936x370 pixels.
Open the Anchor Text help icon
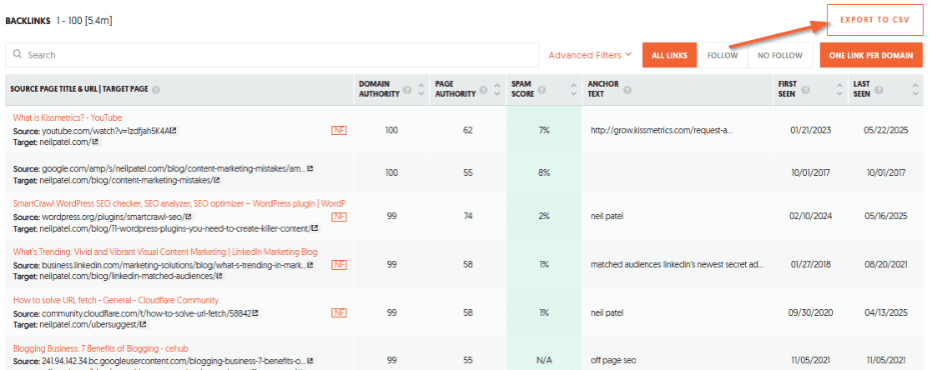point(628,91)
